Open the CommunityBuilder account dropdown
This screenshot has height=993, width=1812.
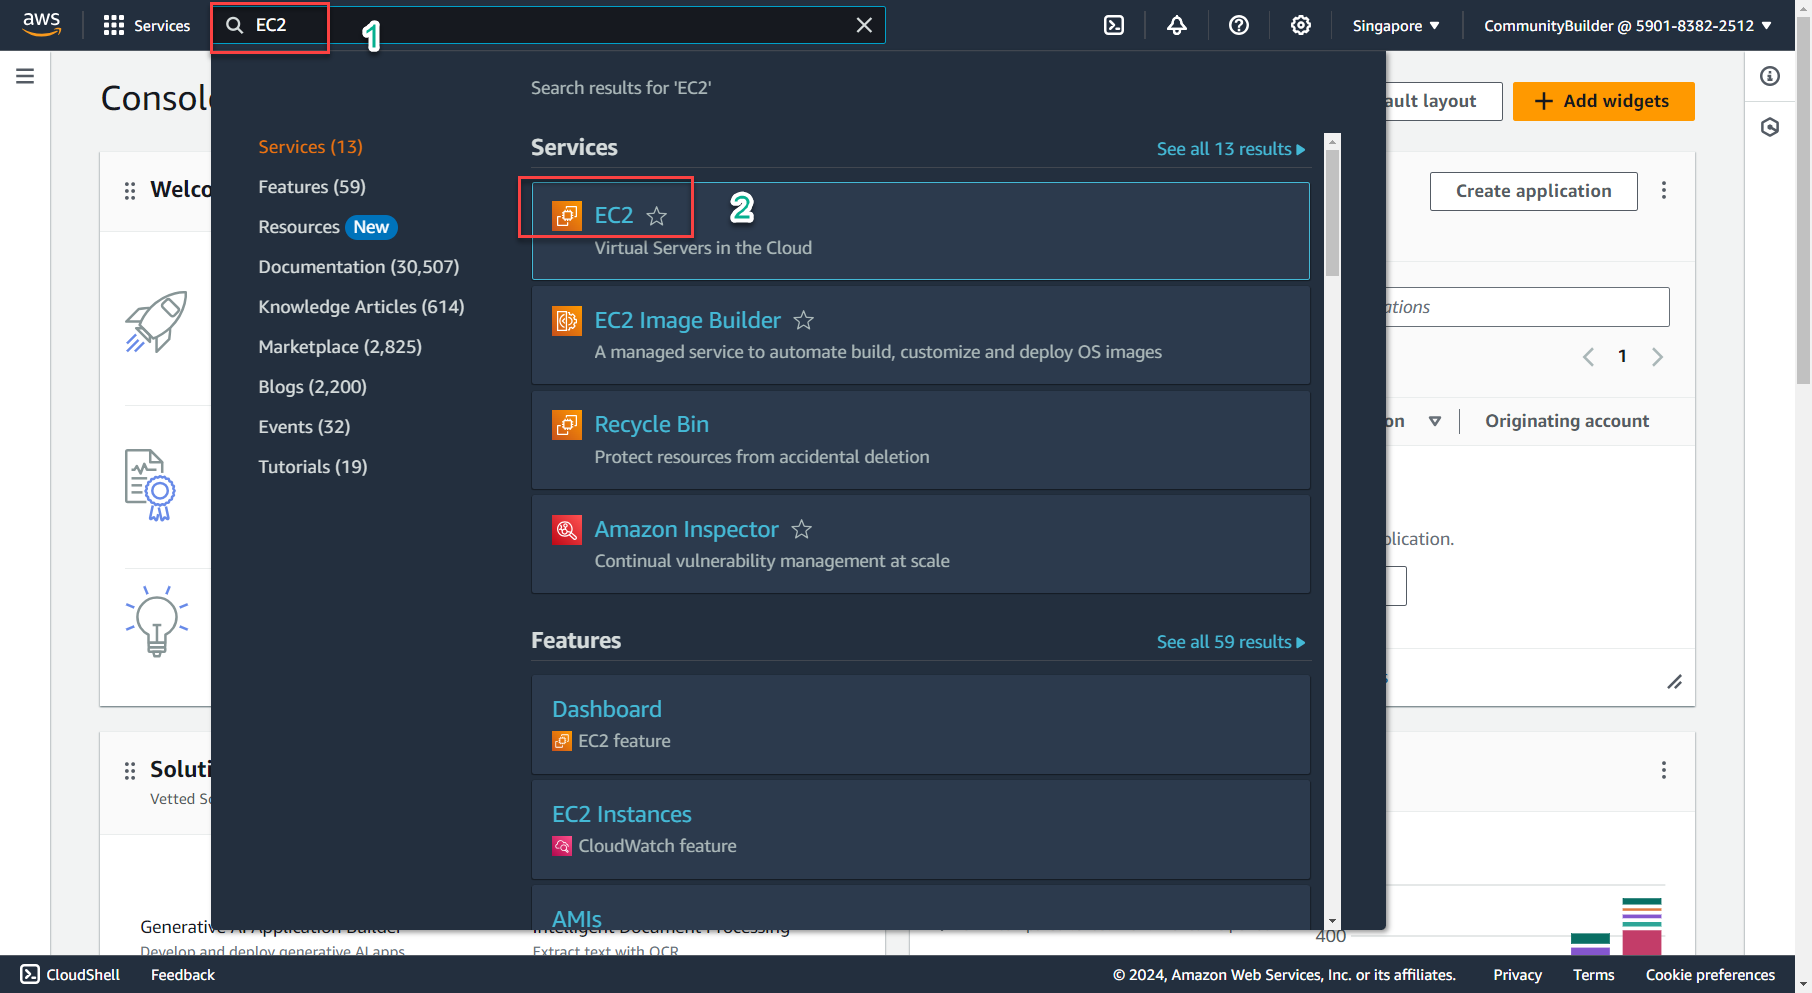(x=1627, y=25)
